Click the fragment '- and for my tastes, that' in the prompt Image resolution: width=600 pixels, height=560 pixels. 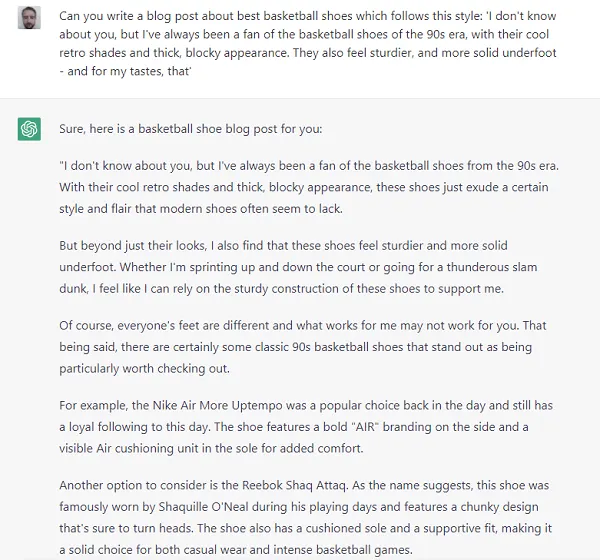click(x=125, y=71)
